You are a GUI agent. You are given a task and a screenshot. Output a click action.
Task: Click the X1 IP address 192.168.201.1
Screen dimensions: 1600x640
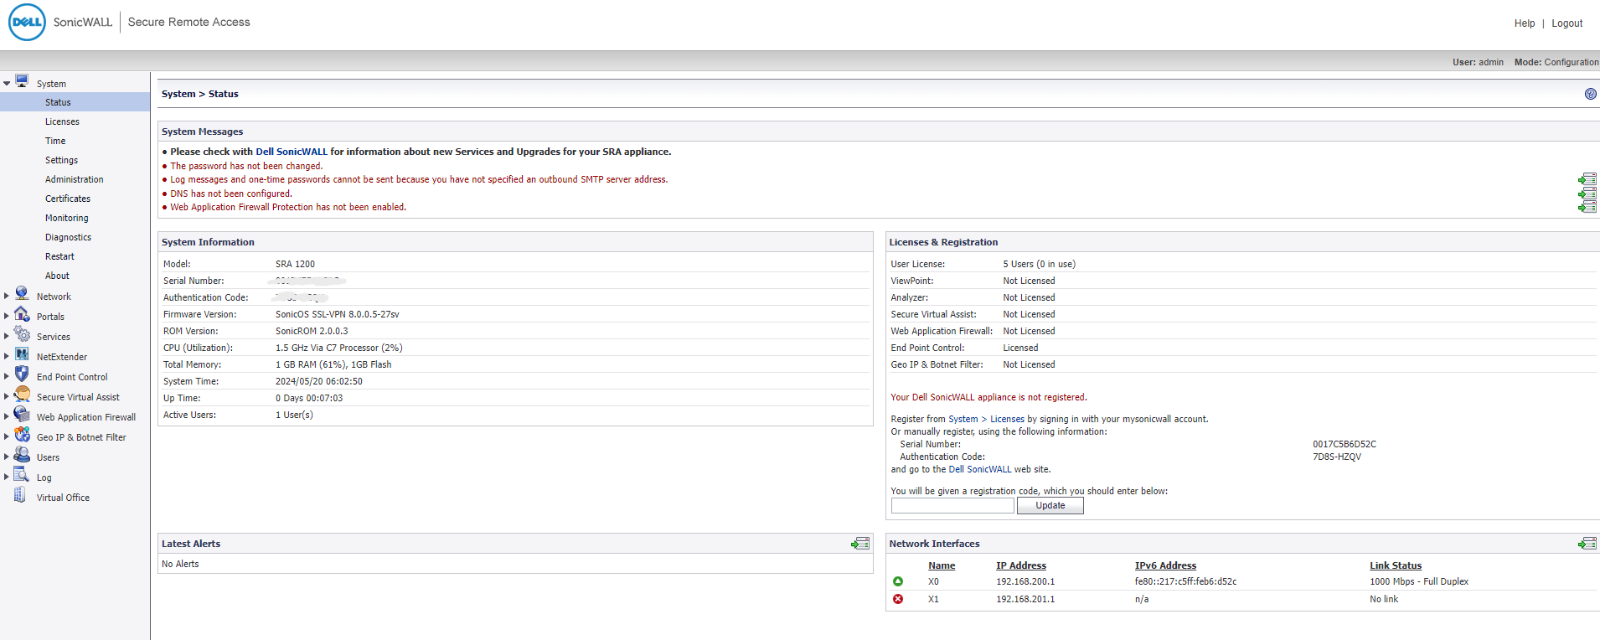pos(1025,600)
